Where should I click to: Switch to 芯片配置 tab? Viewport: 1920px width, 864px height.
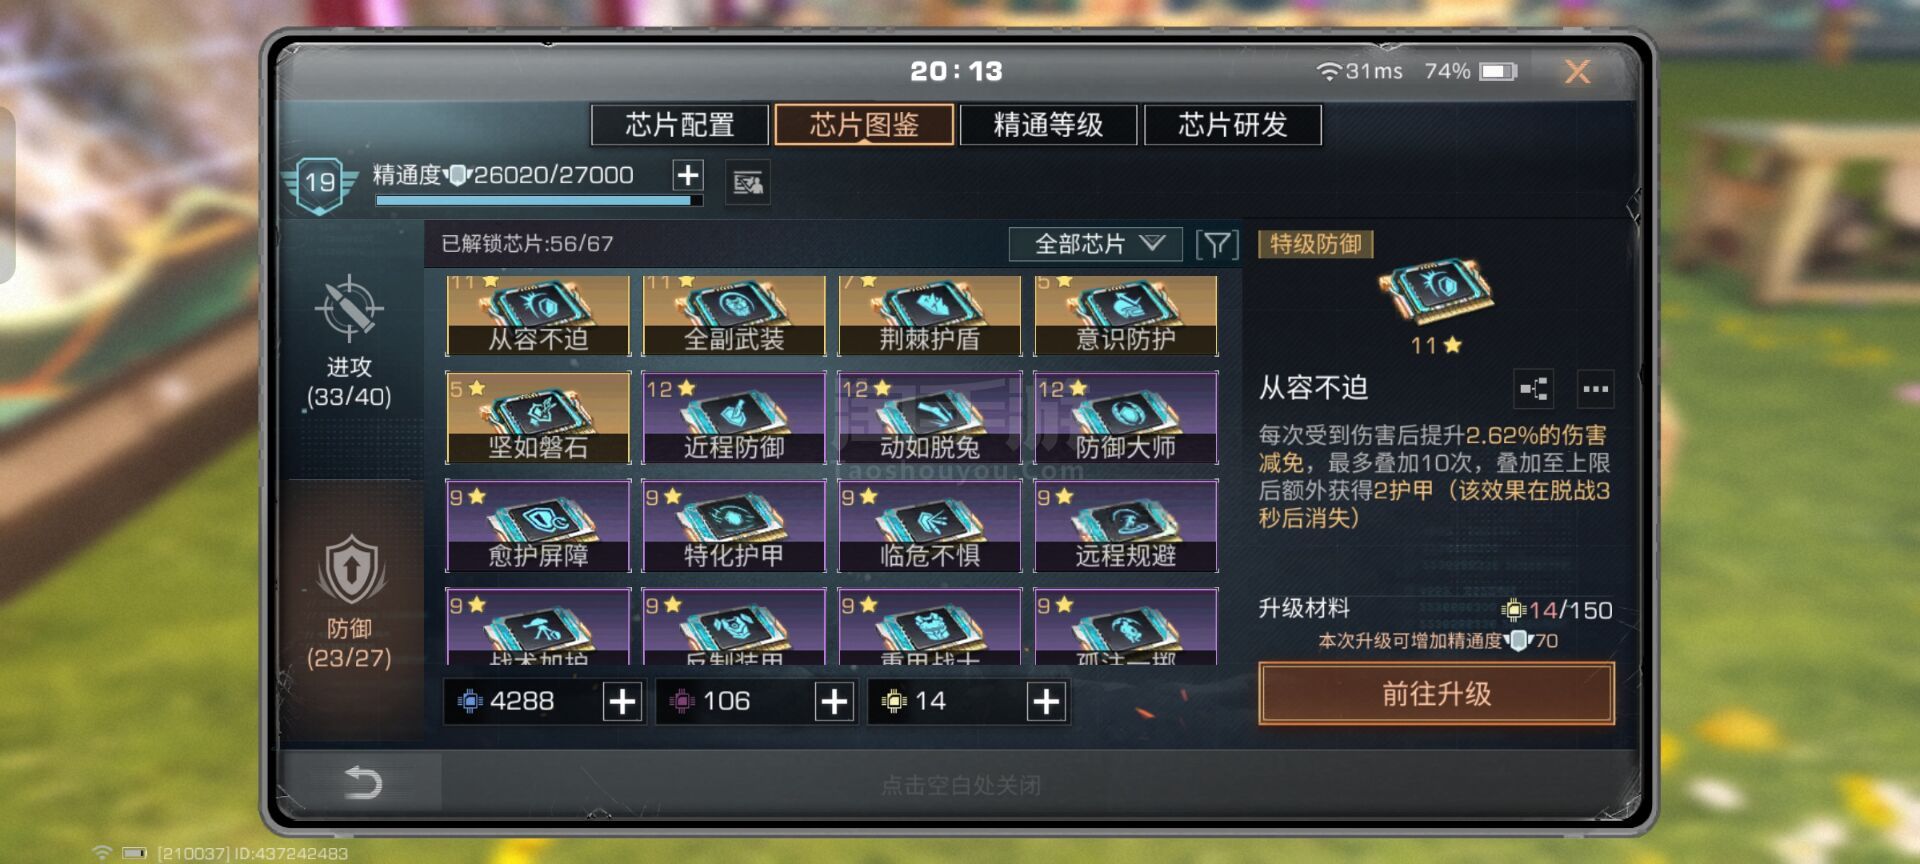(680, 125)
